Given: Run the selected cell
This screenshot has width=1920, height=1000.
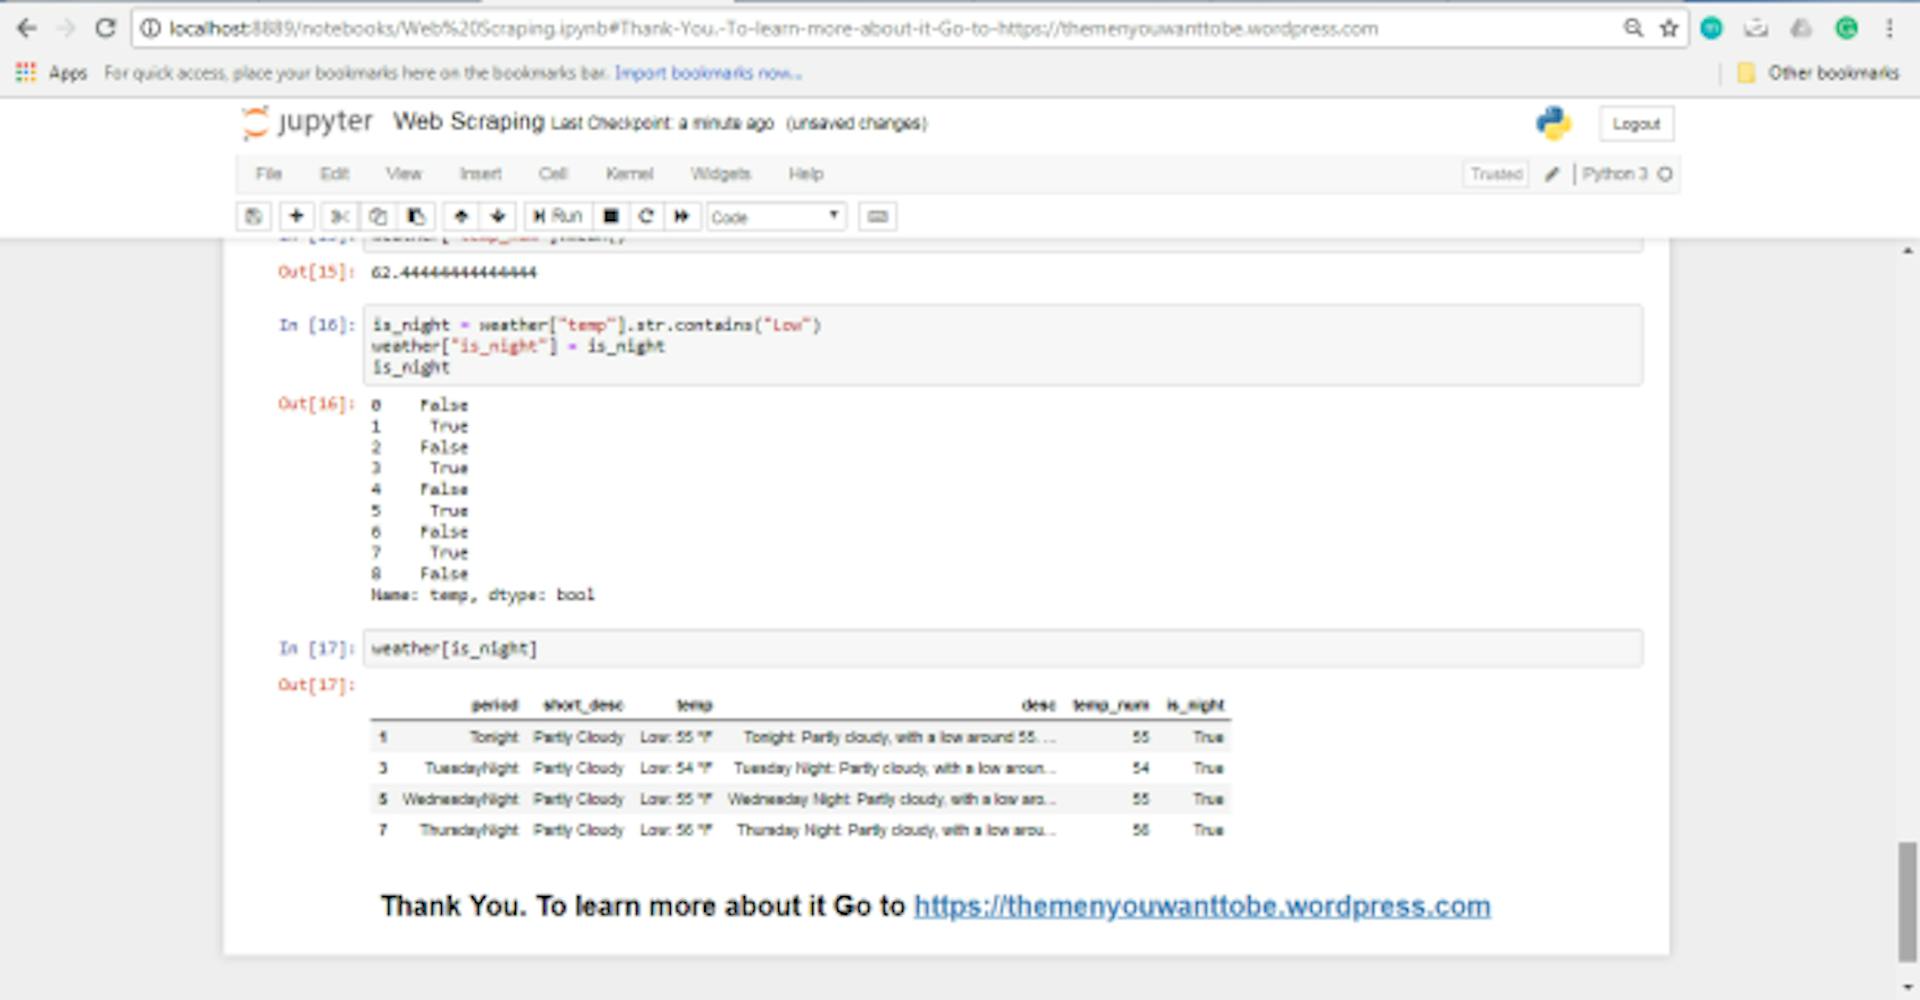Looking at the screenshot, I should (x=558, y=216).
